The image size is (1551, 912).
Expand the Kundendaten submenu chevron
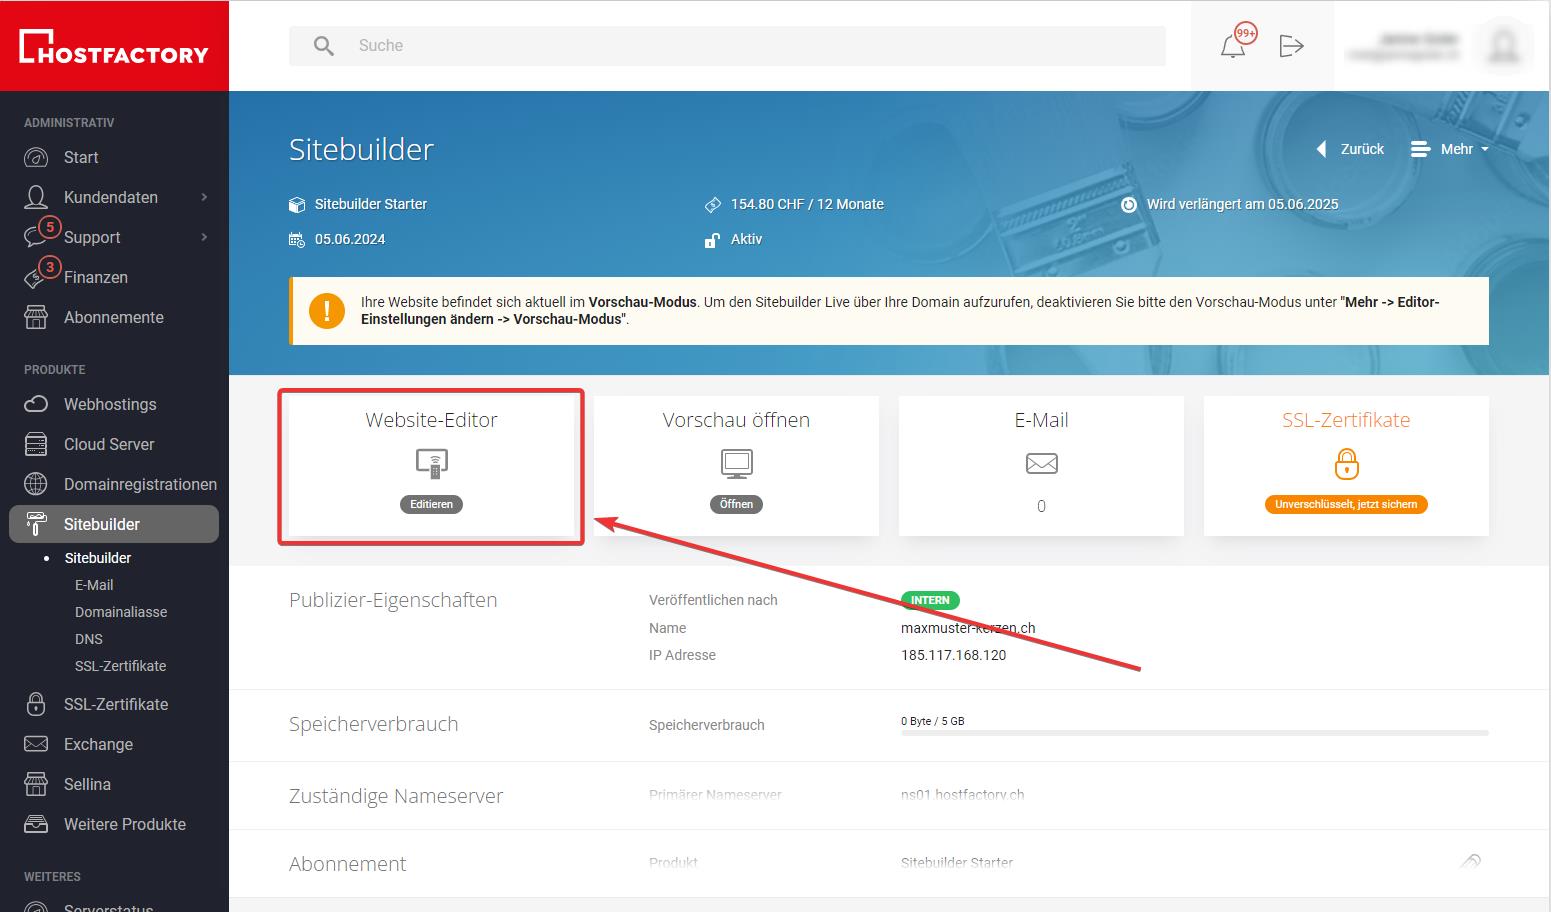[204, 197]
